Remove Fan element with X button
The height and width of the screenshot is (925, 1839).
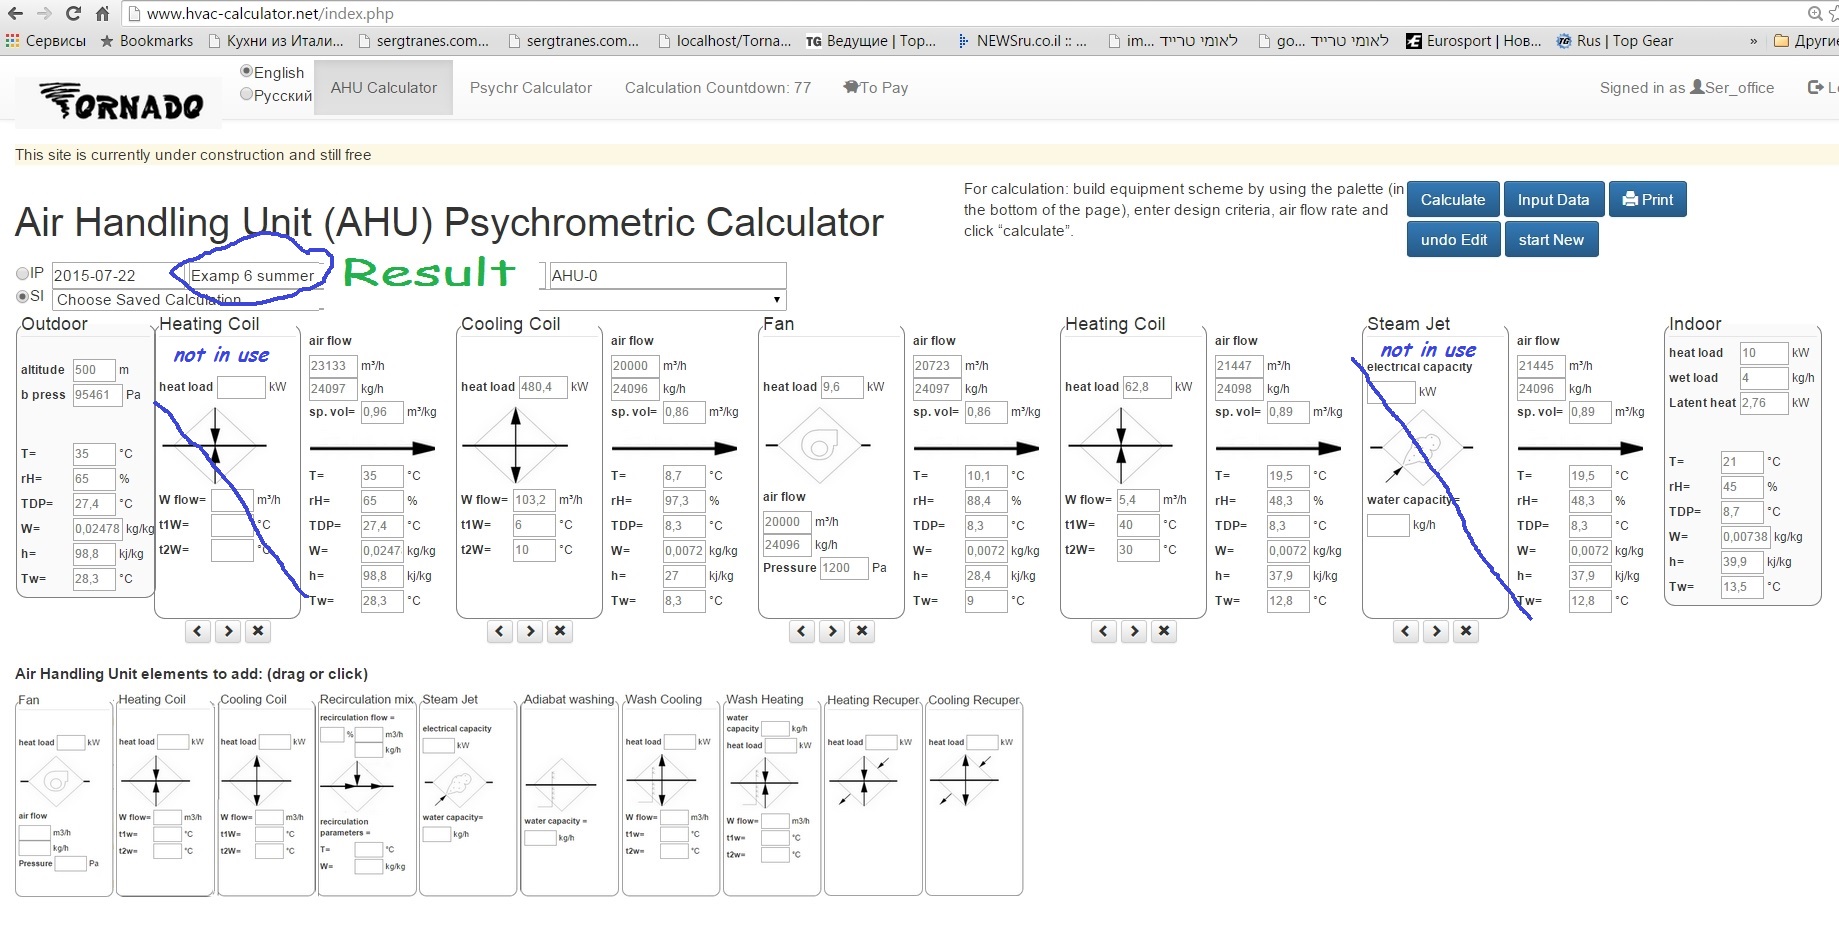(862, 631)
